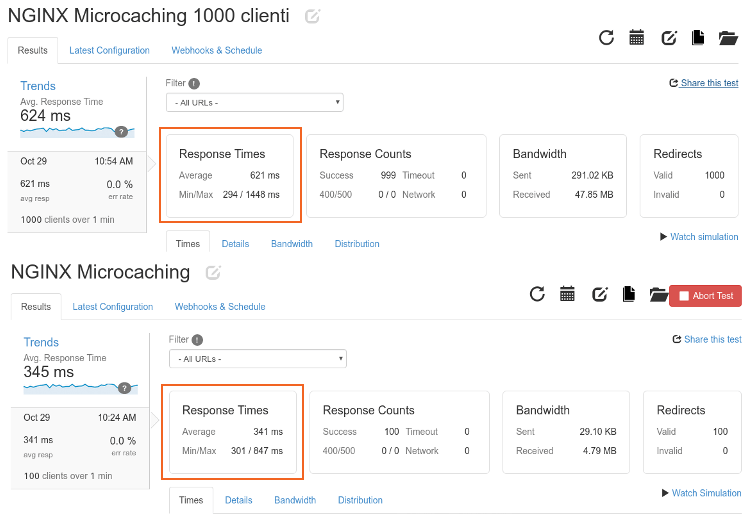This screenshot has width=749, height=514.
Task: Switch to the upper Details tab
Action: (235, 244)
